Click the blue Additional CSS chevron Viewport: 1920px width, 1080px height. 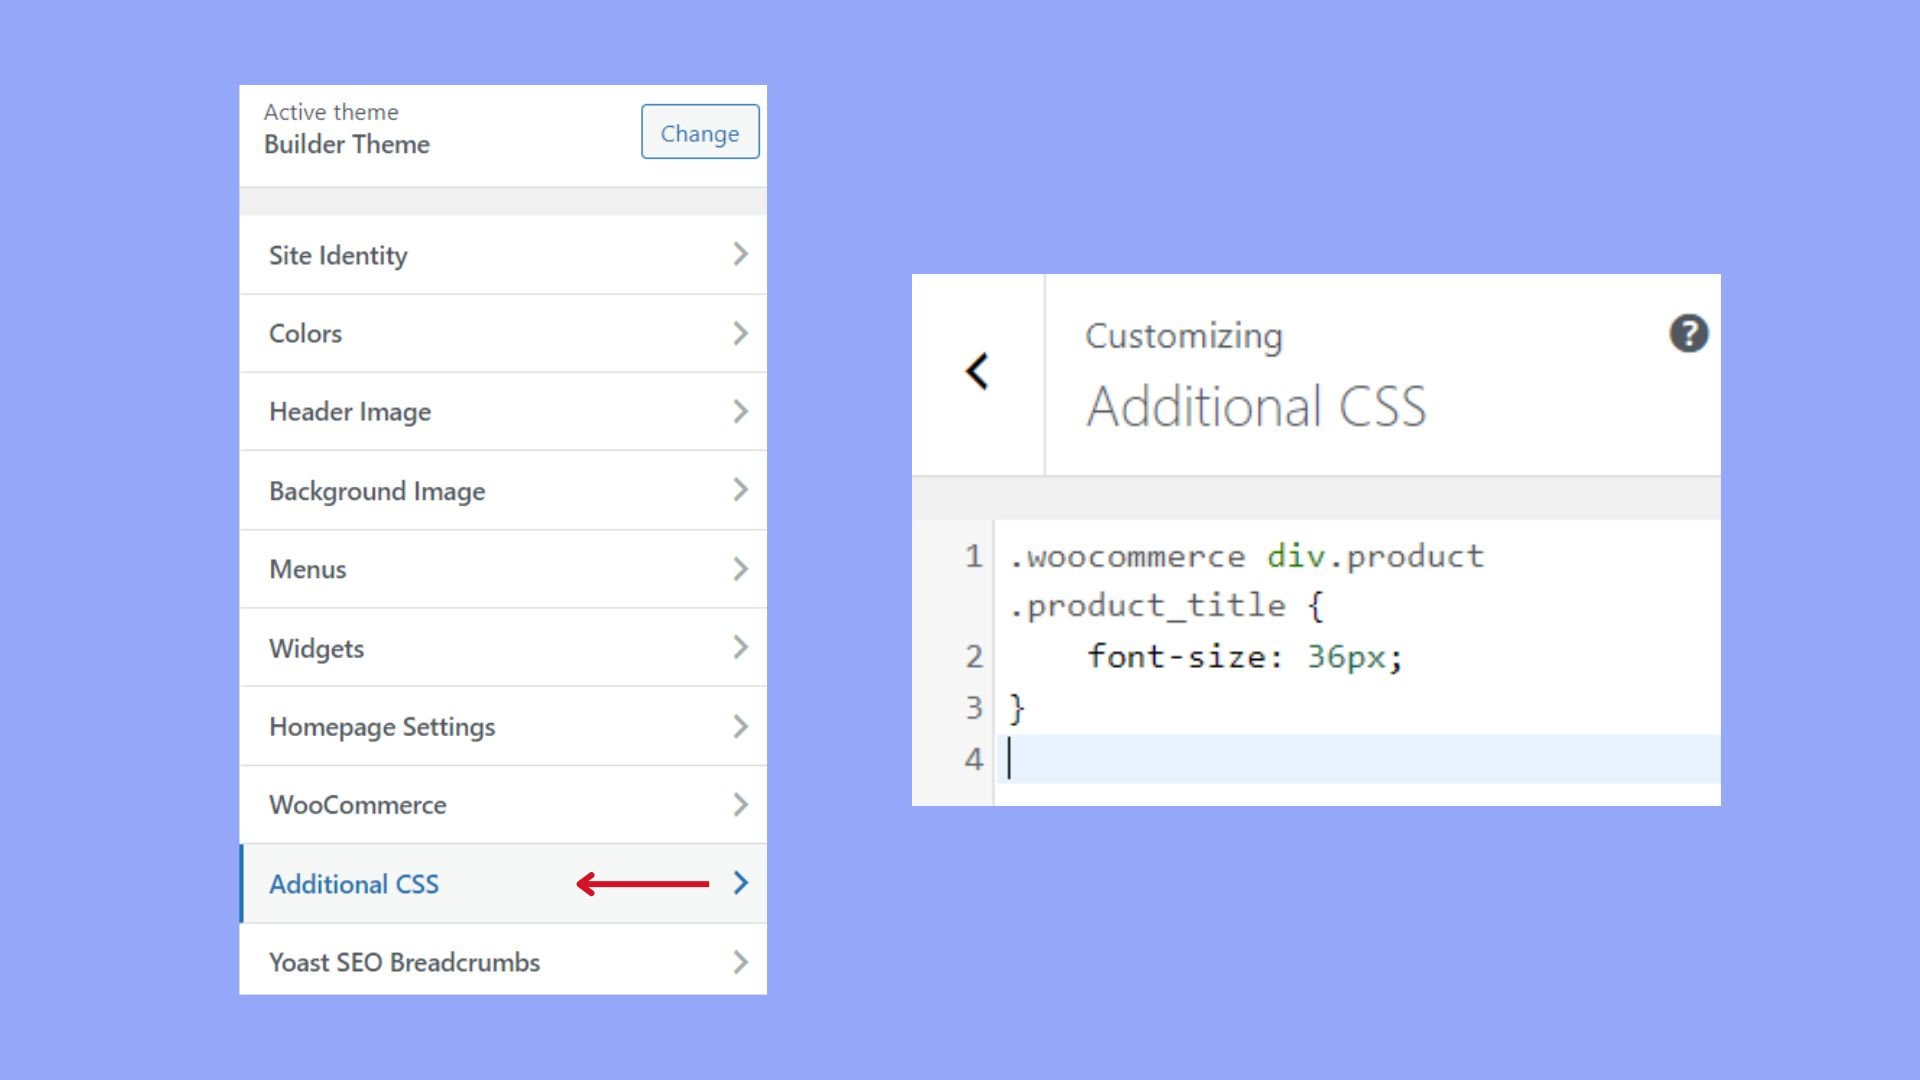pos(740,883)
